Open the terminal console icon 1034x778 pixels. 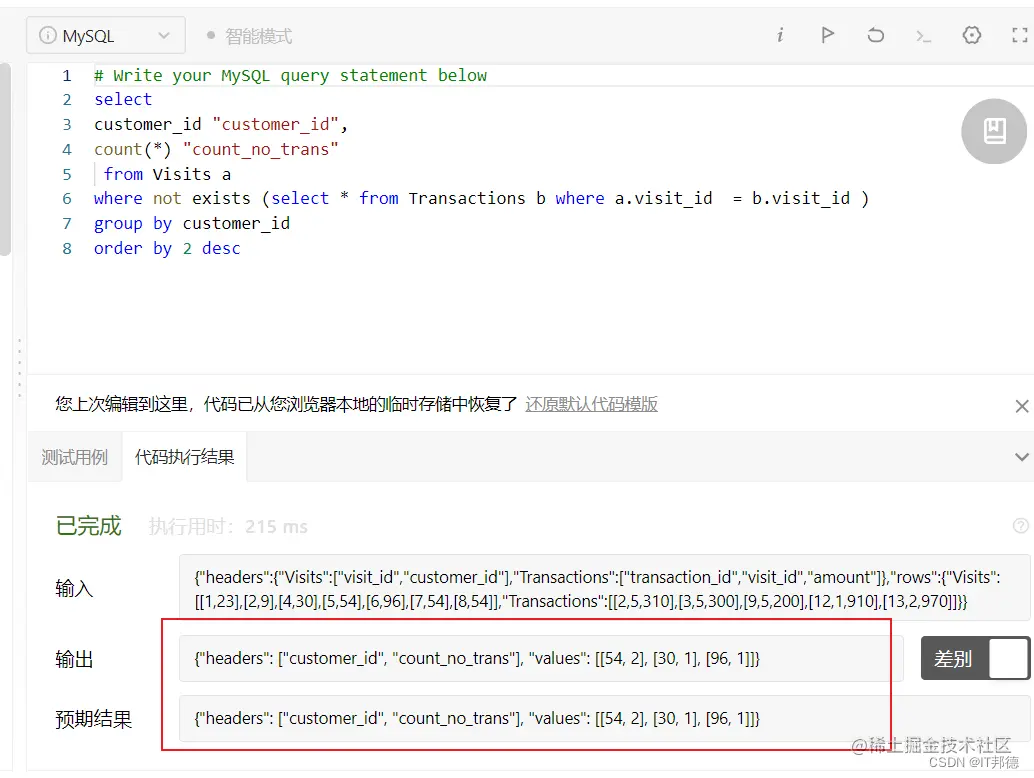click(923, 36)
